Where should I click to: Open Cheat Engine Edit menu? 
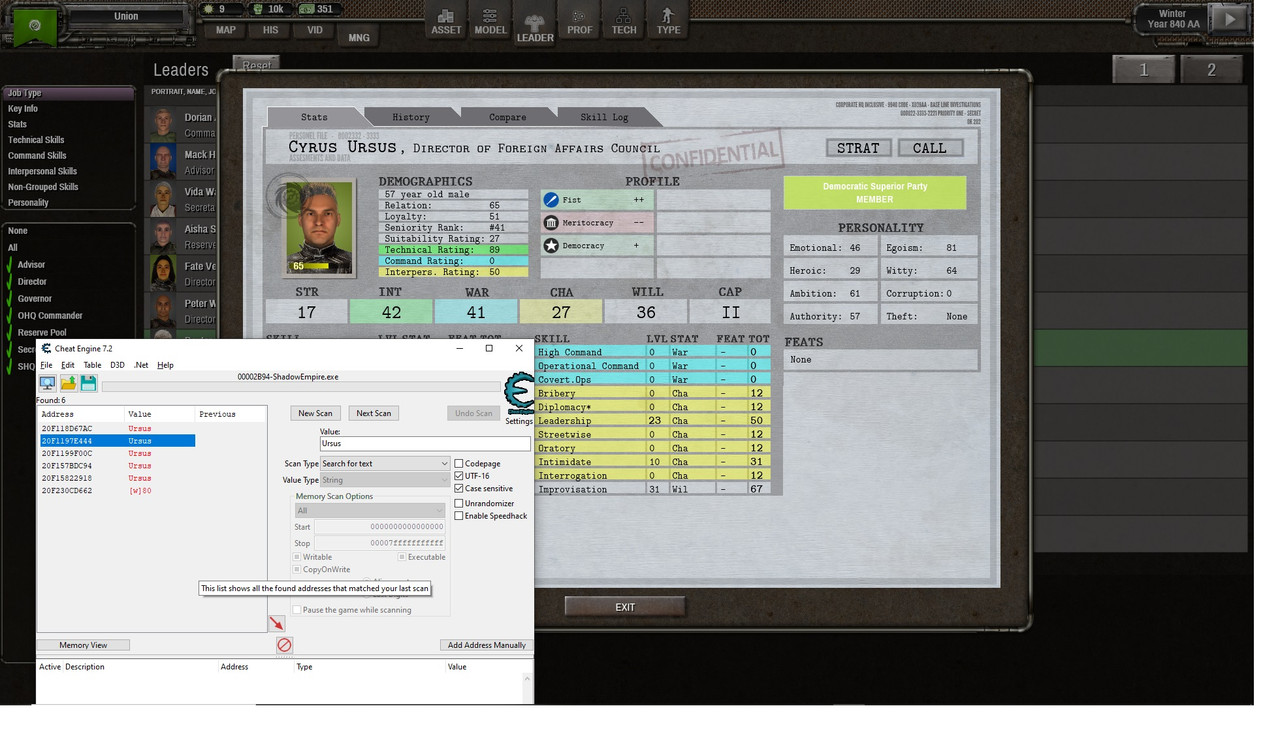coord(68,365)
